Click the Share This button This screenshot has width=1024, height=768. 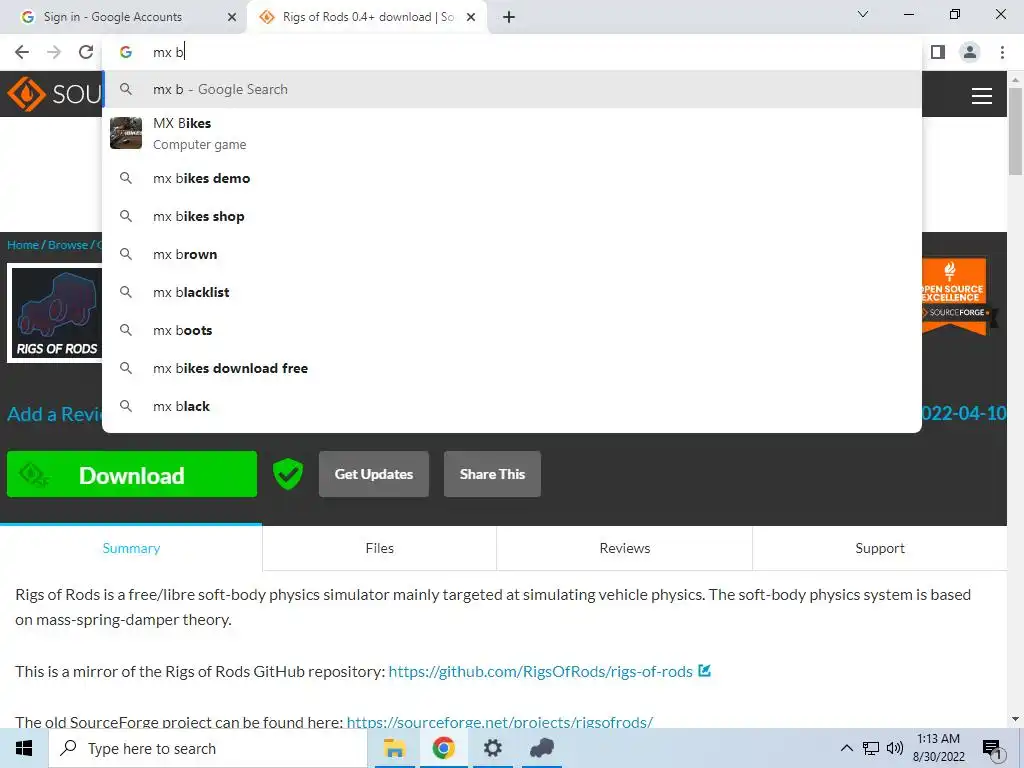492,474
